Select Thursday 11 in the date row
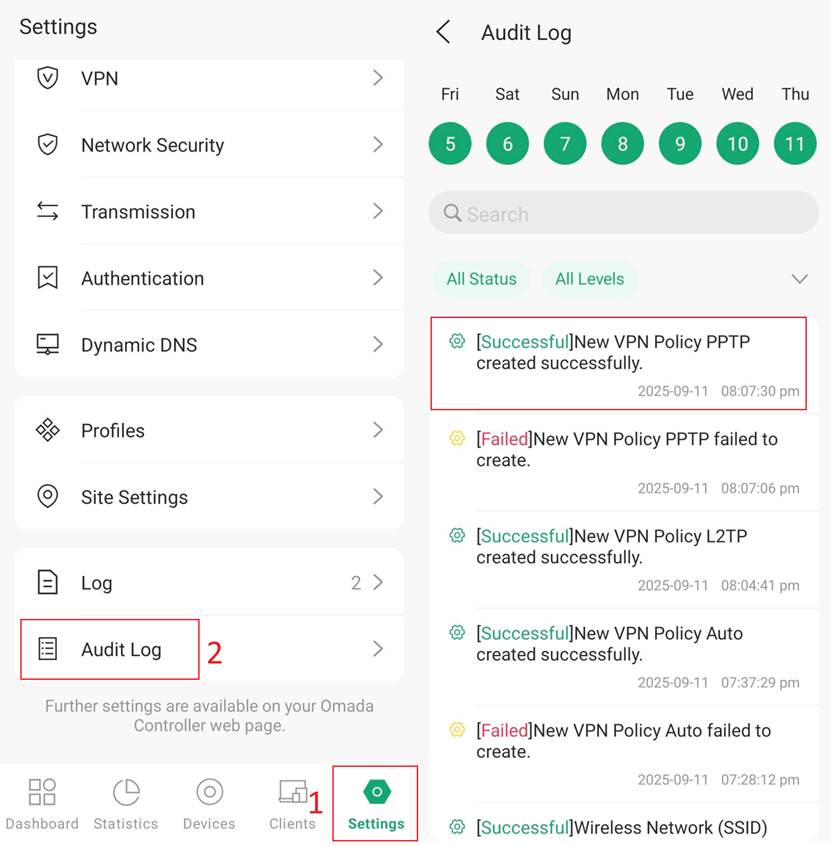The width and height of the screenshot is (831, 846). point(795,144)
